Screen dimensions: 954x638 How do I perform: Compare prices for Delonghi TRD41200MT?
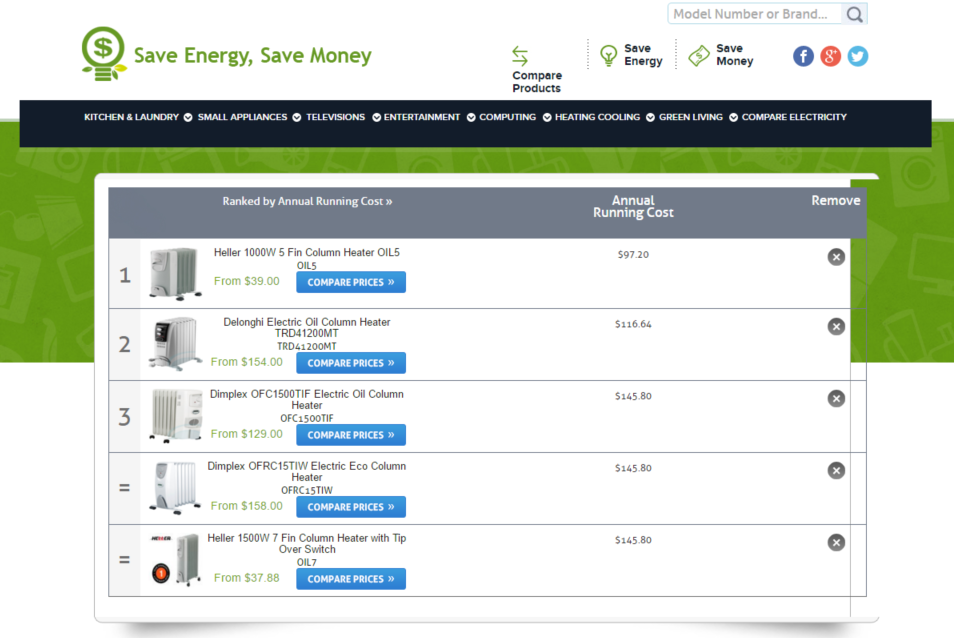[351, 363]
